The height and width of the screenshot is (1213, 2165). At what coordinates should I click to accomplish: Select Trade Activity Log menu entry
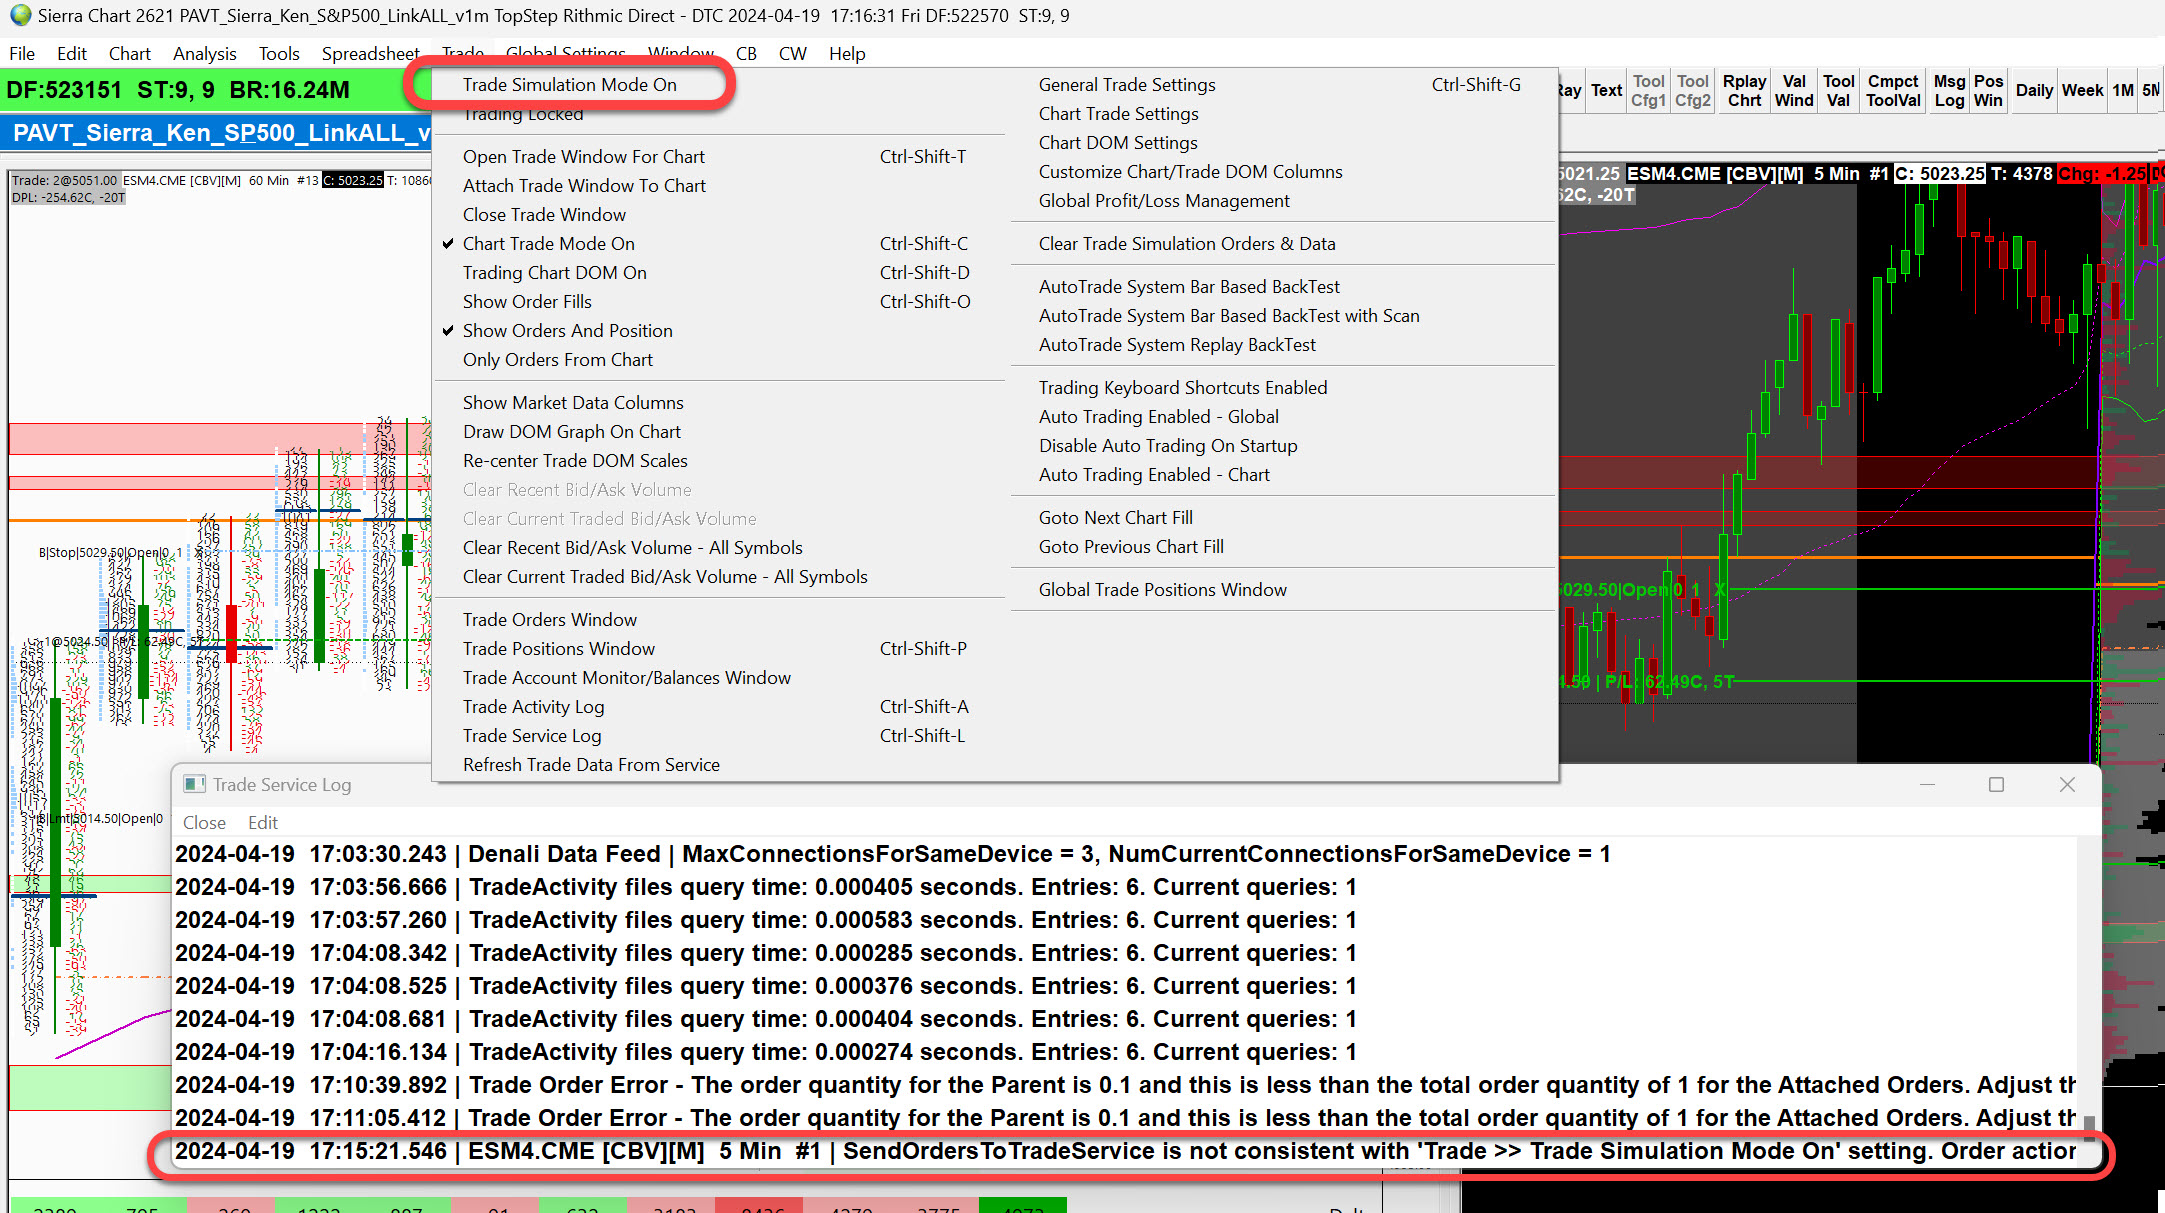pyautogui.click(x=533, y=707)
